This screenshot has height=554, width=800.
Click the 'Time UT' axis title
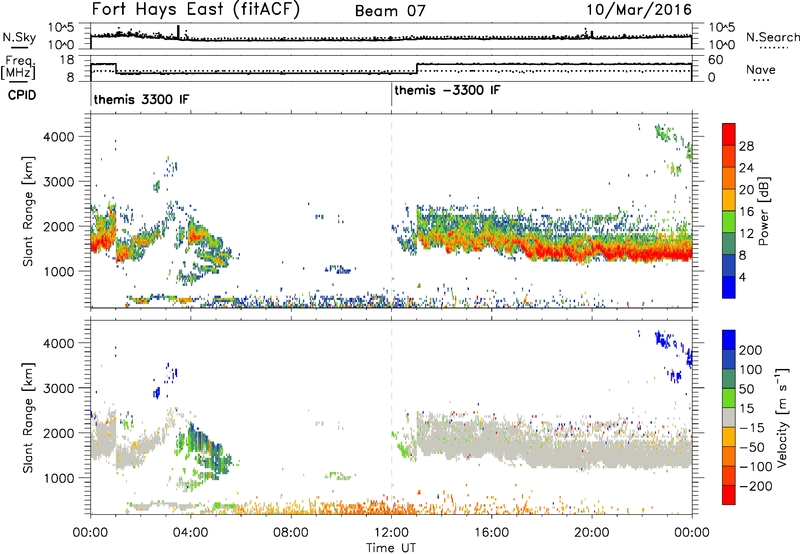tap(391, 547)
